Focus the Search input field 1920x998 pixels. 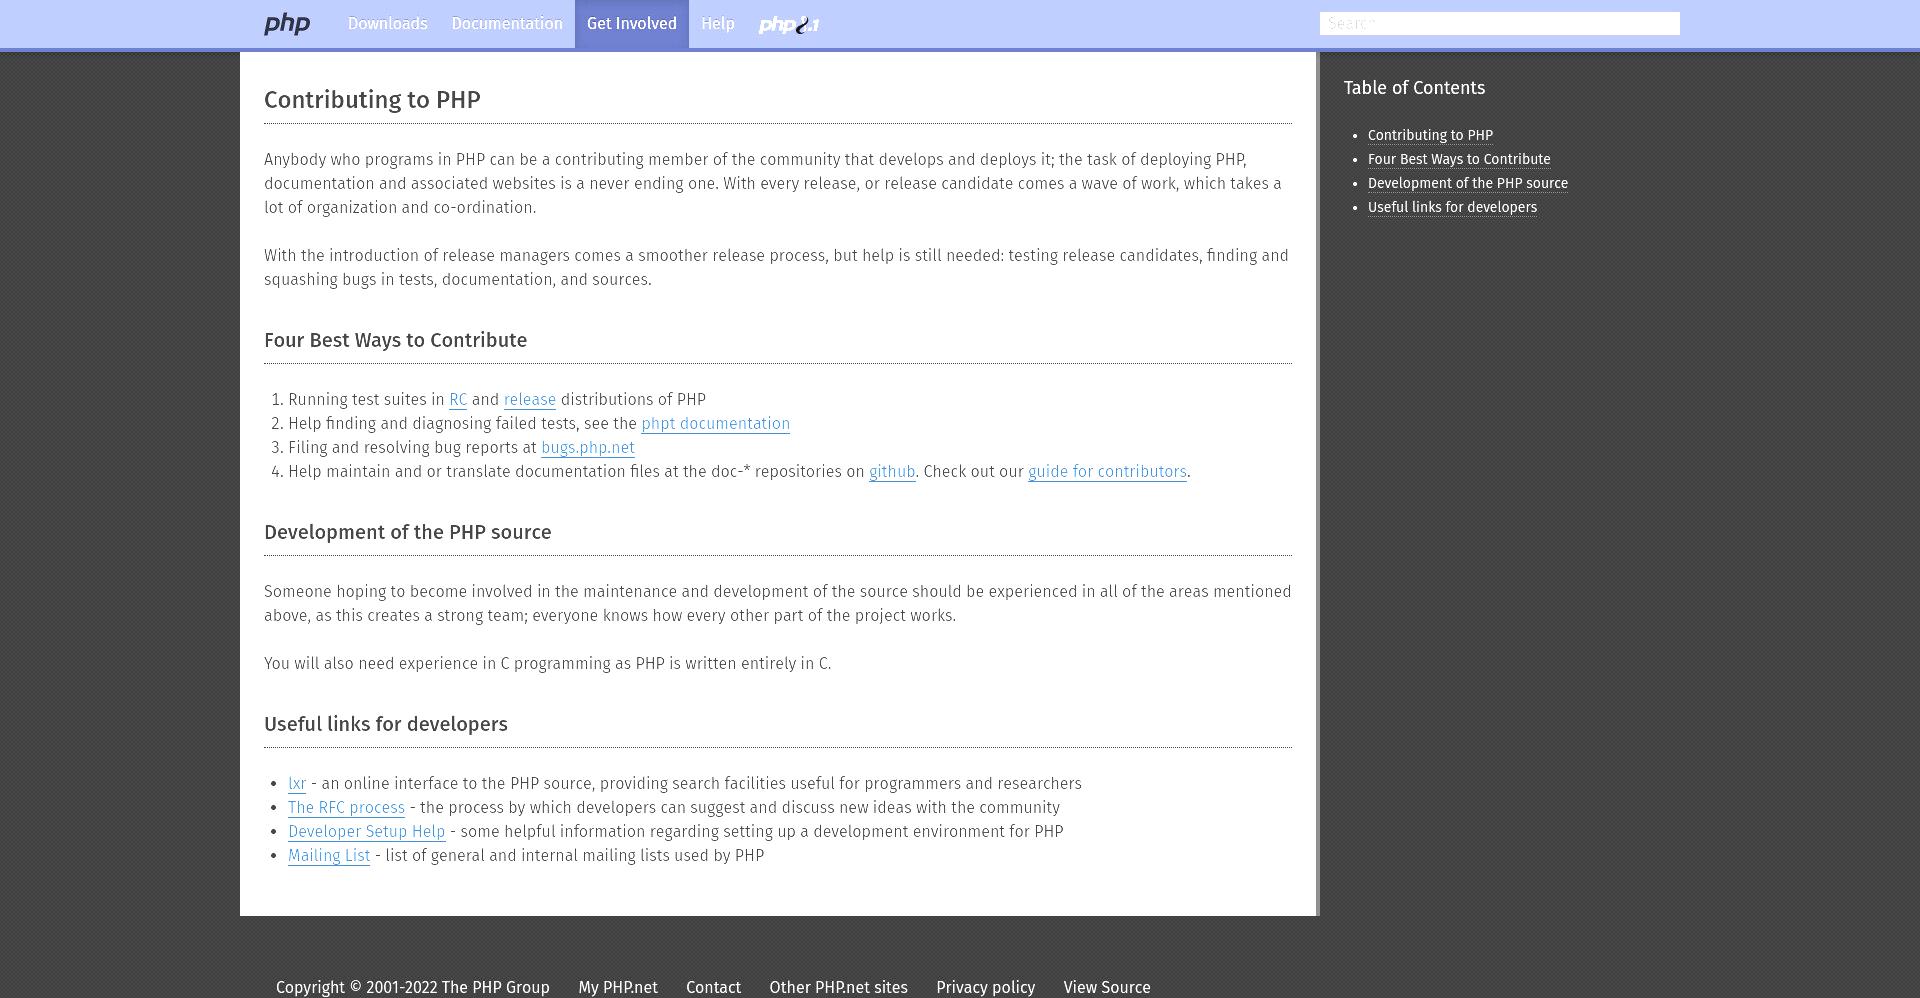click(x=1499, y=24)
